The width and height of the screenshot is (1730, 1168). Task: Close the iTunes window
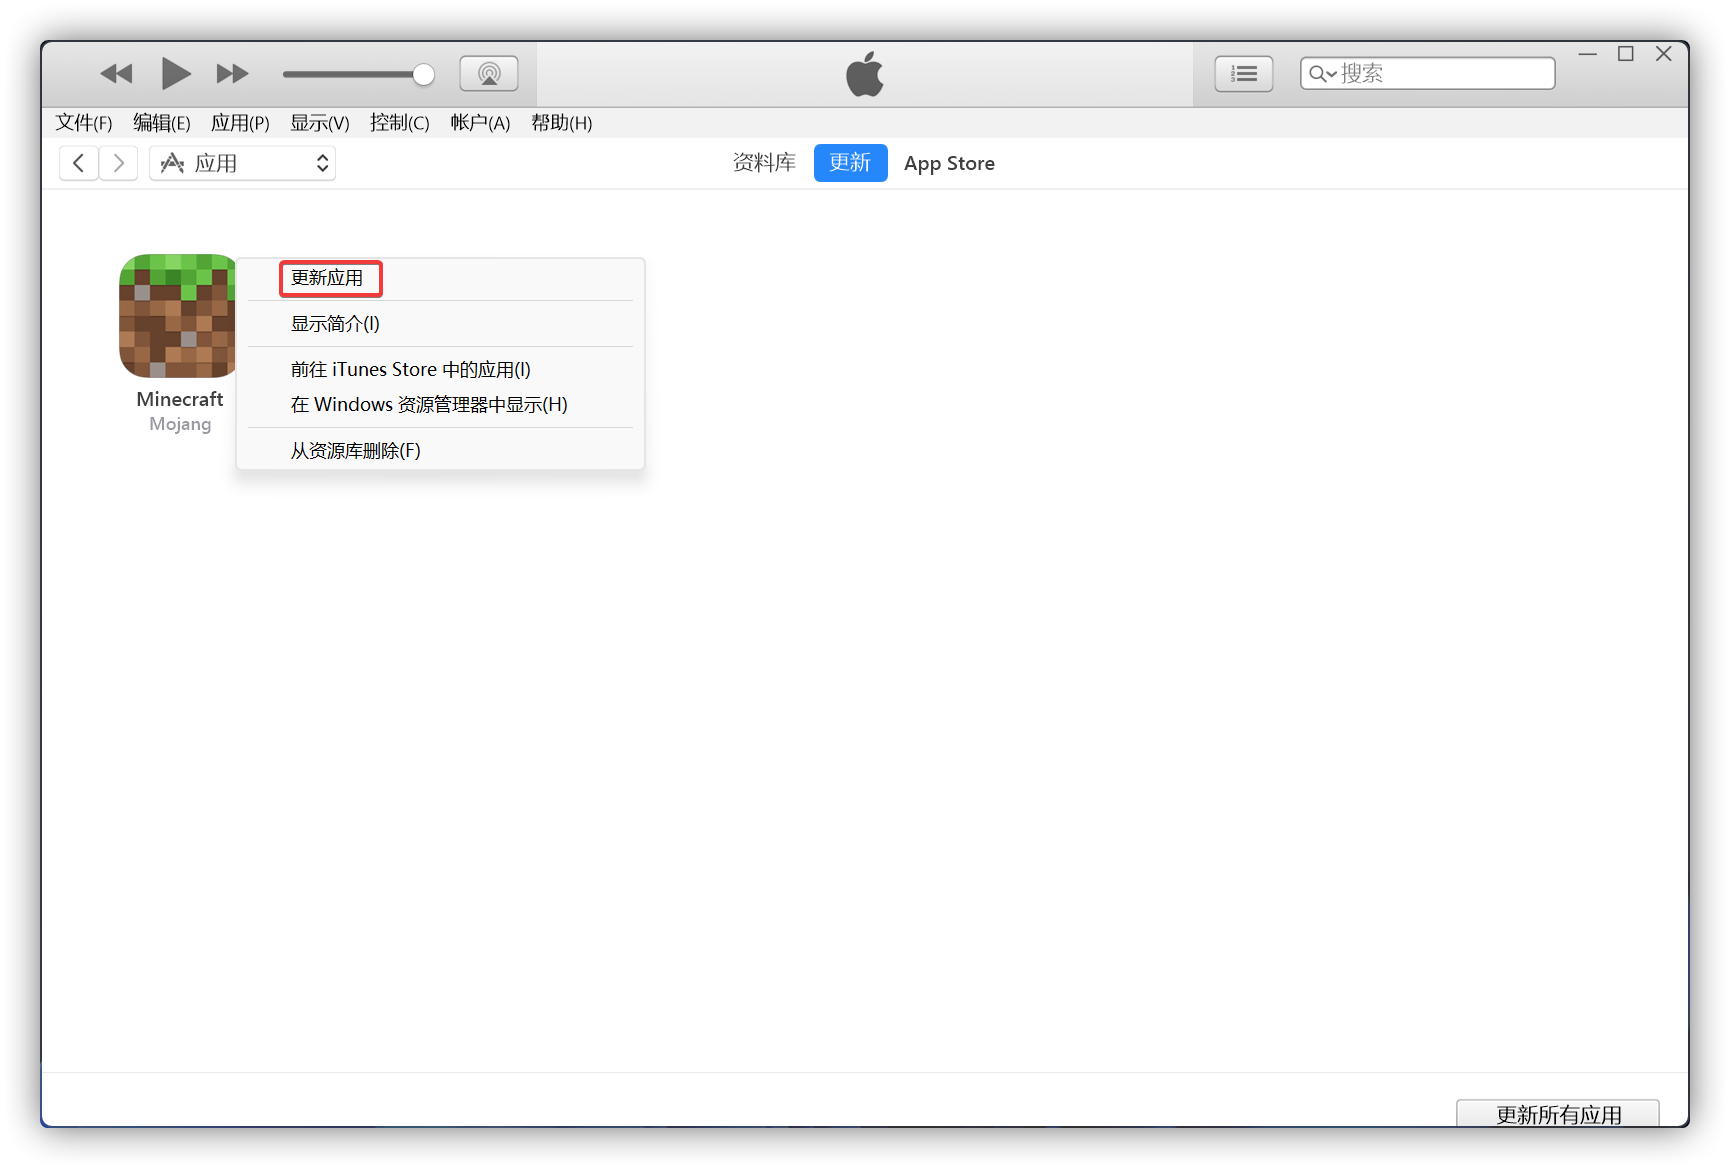[x=1664, y=54]
